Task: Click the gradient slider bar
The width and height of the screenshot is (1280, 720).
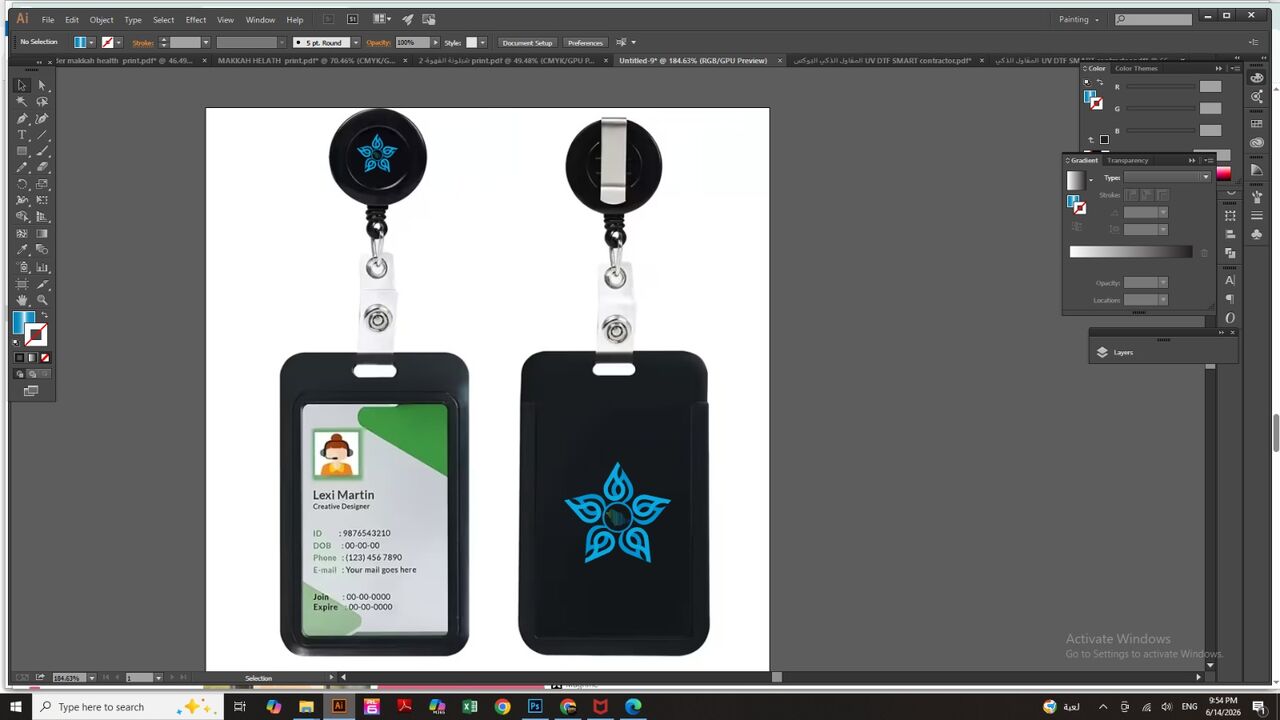Action: 1131,252
